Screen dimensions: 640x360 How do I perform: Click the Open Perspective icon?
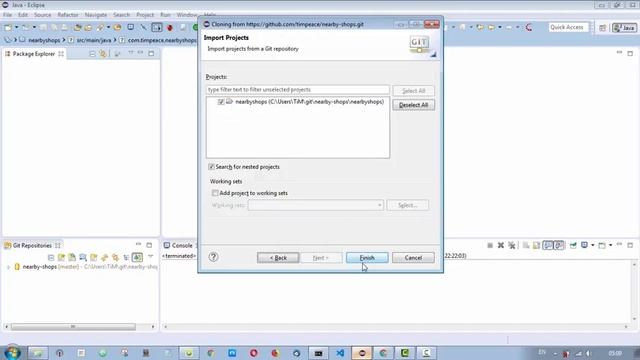(x=602, y=28)
